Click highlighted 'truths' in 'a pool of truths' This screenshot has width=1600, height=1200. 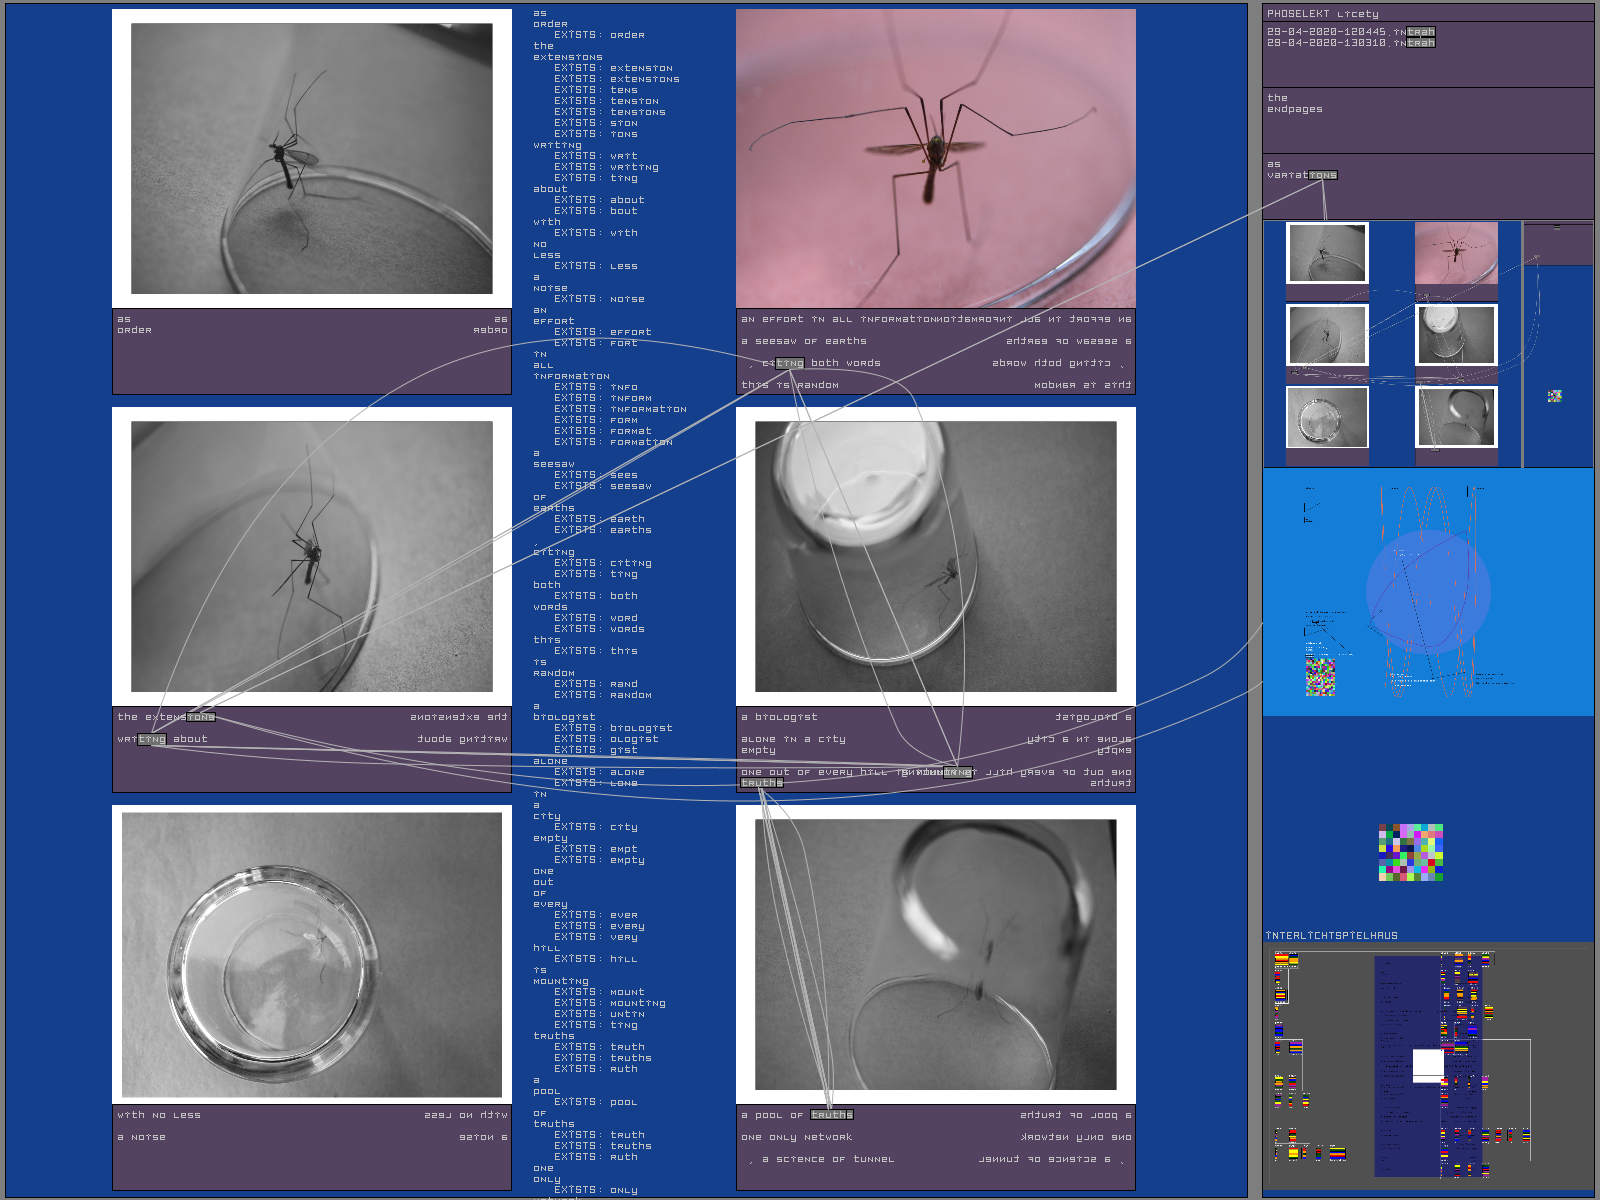(x=832, y=1115)
